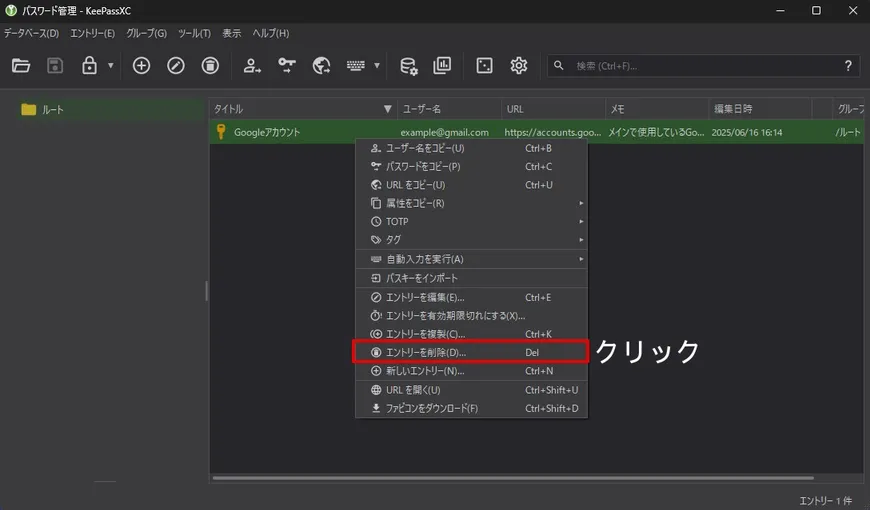The image size is (870, 510).
Task: Choose ユーザー名をコピー(U) in context menu
Action: pos(471,148)
